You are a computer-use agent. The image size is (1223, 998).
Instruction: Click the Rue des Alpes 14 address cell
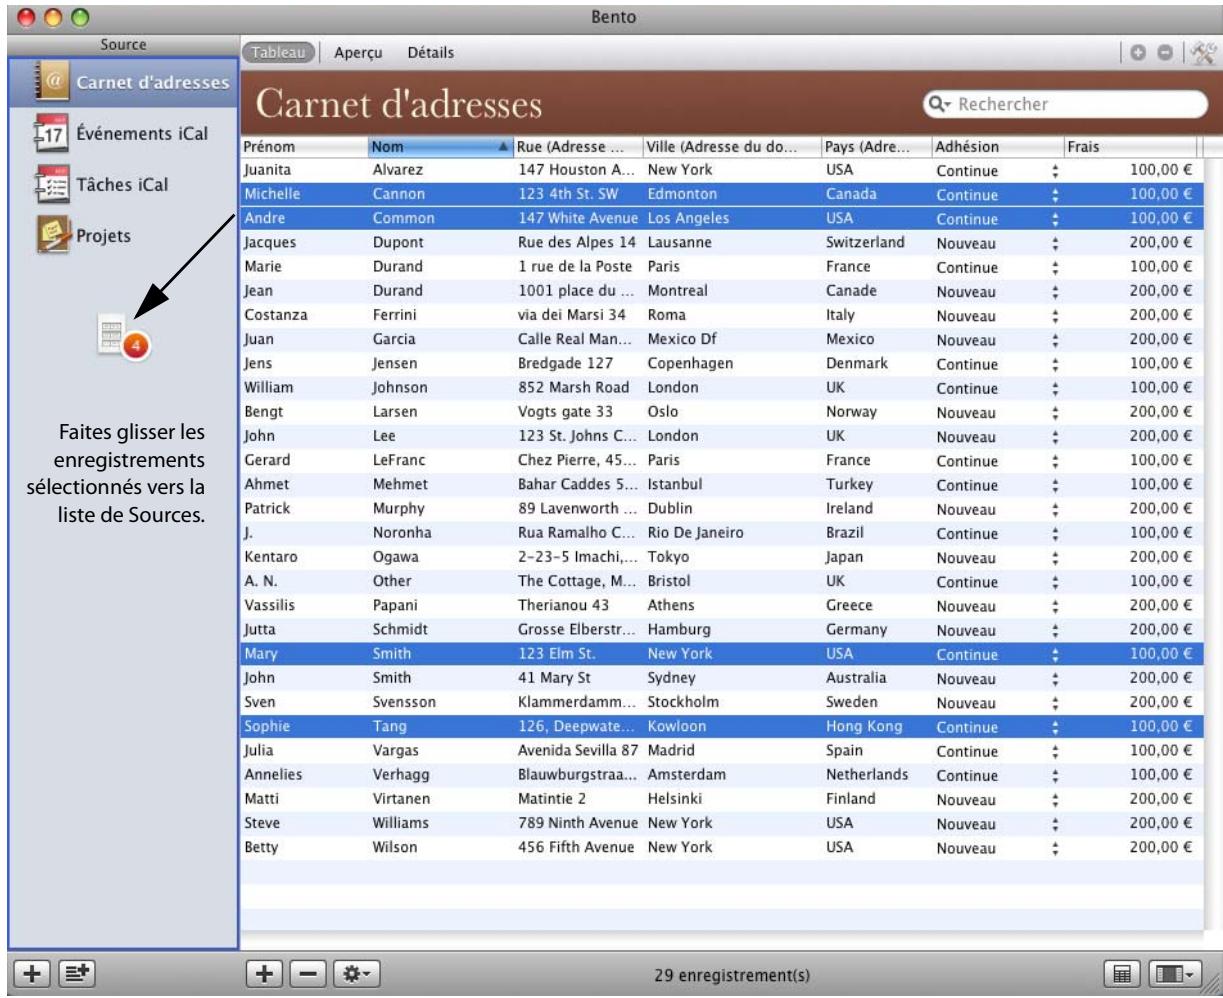click(x=577, y=242)
